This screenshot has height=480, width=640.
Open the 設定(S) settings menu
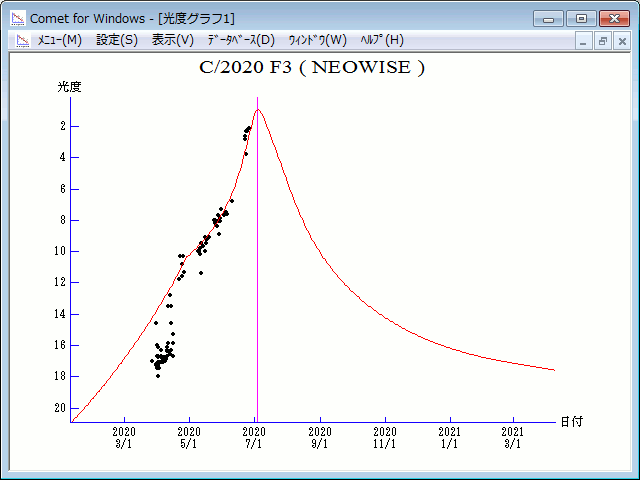tap(117, 40)
